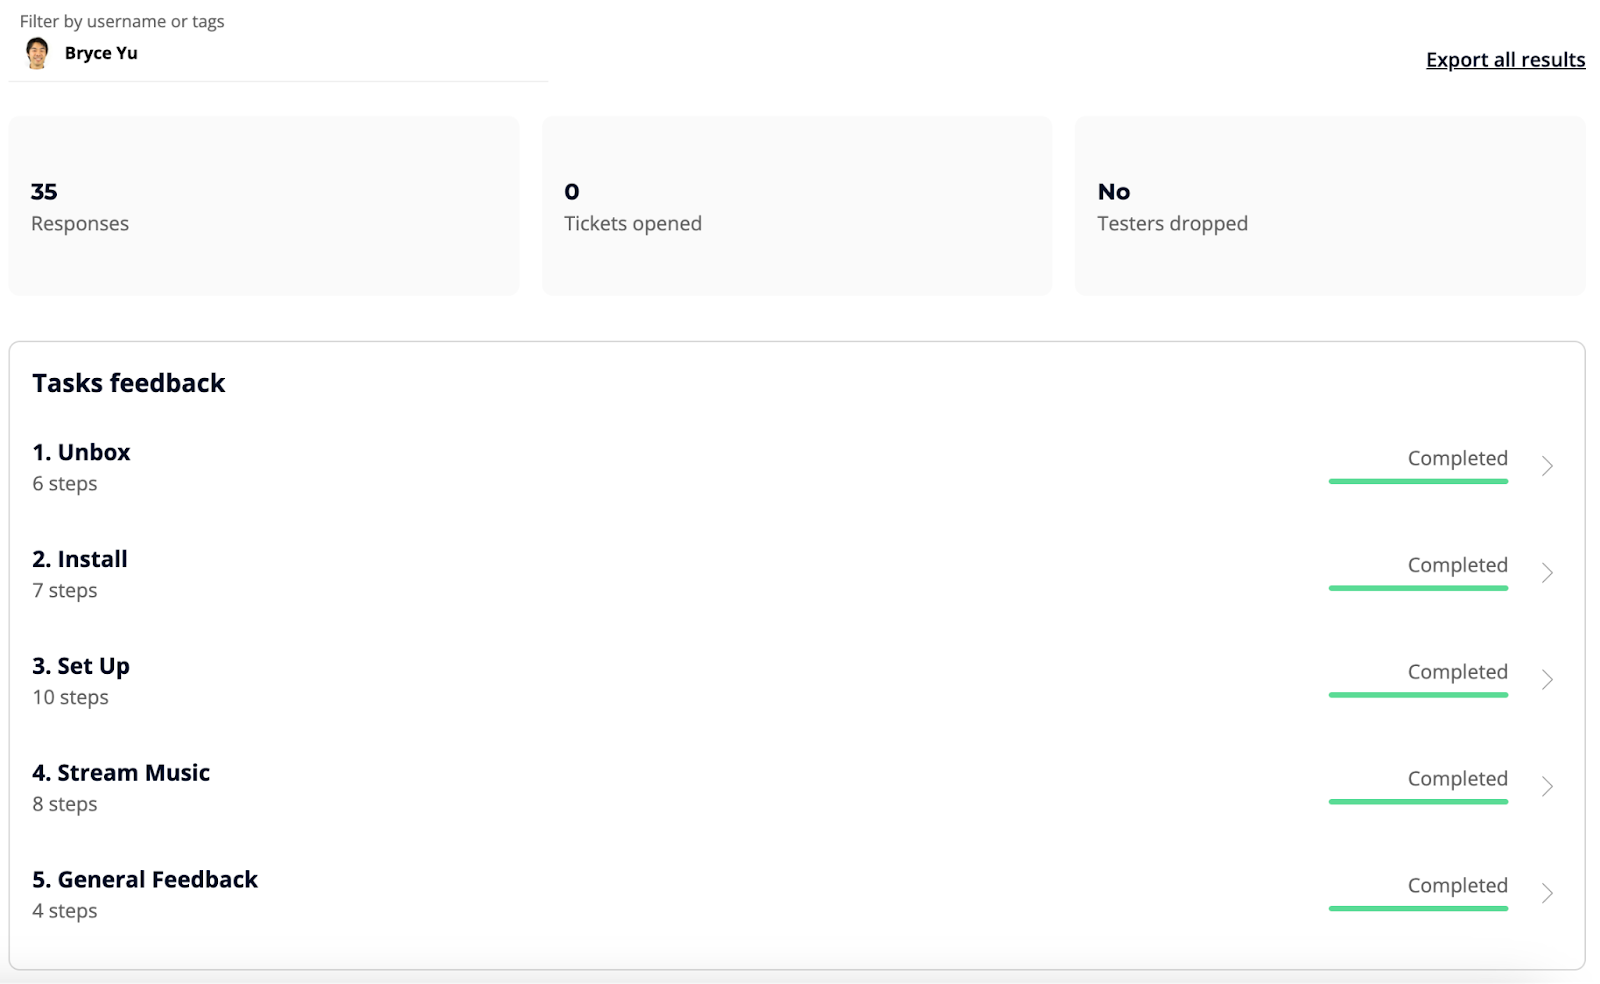Click the General Feedback progress bar
1600x984 pixels.
point(1418,908)
